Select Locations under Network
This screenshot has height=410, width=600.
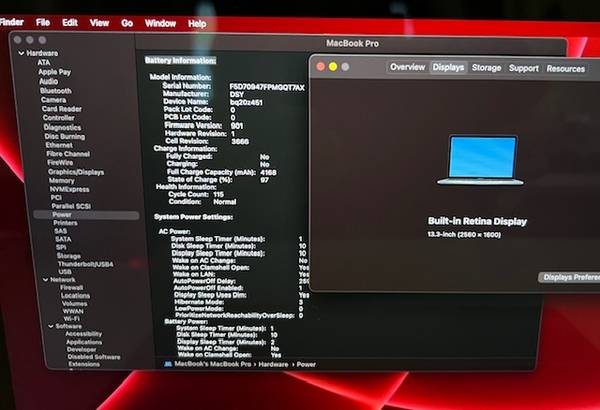click(75, 296)
